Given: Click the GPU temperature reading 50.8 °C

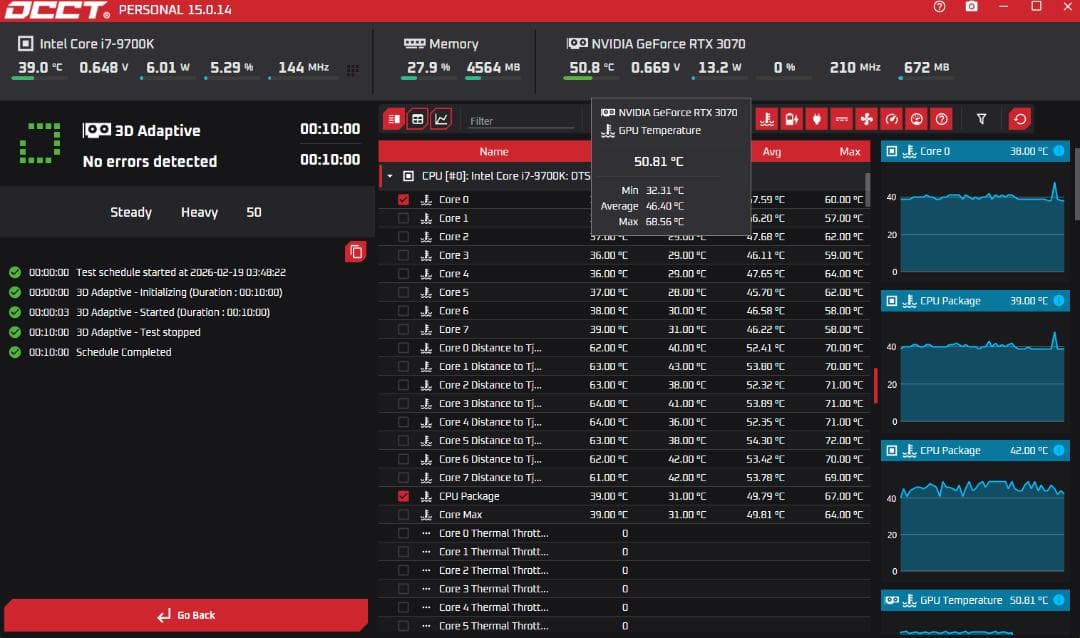Looking at the screenshot, I should pos(591,68).
